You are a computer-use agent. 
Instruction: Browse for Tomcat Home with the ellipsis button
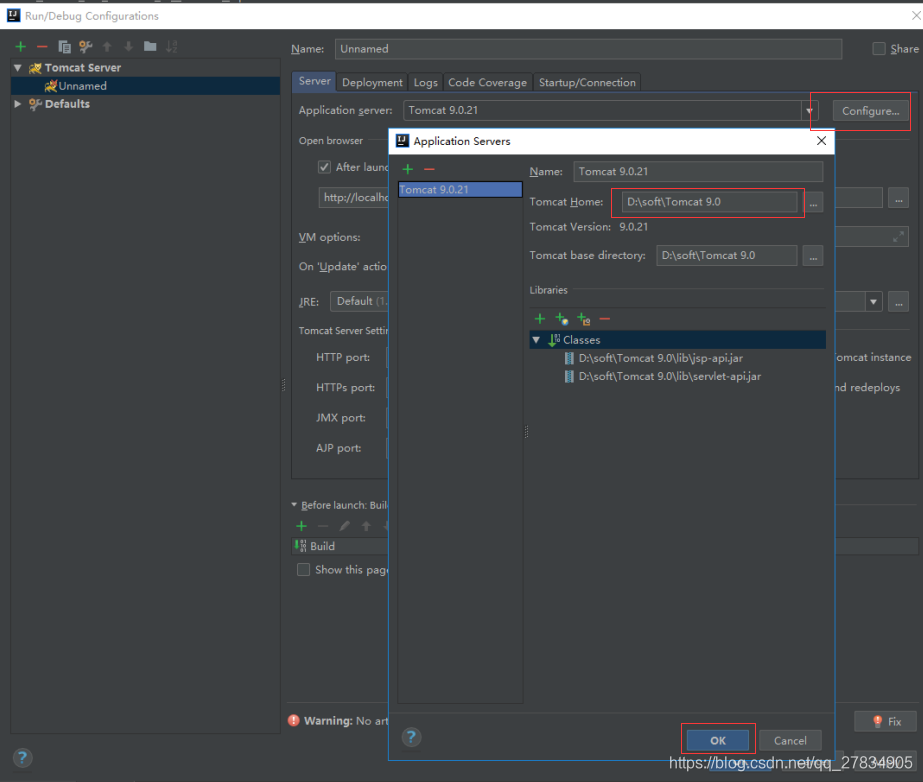813,203
